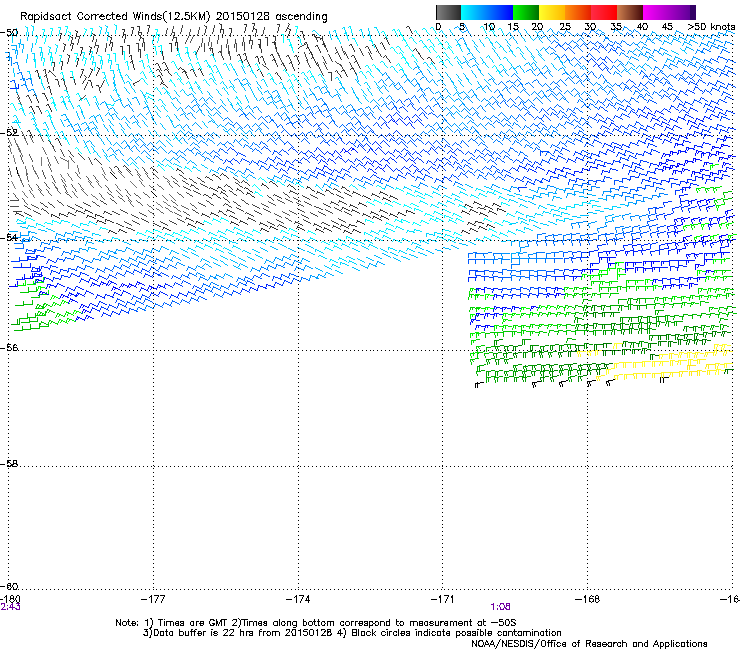Click the red 30-35 knots legend swatch
The image size is (740, 650).
[x=604, y=12]
